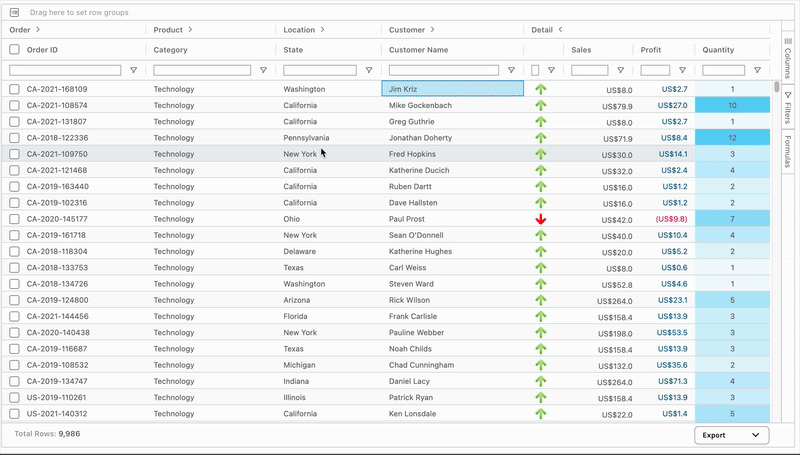Check the row checkbox for CA-2021-168109
The height and width of the screenshot is (455, 800).
click(x=14, y=89)
